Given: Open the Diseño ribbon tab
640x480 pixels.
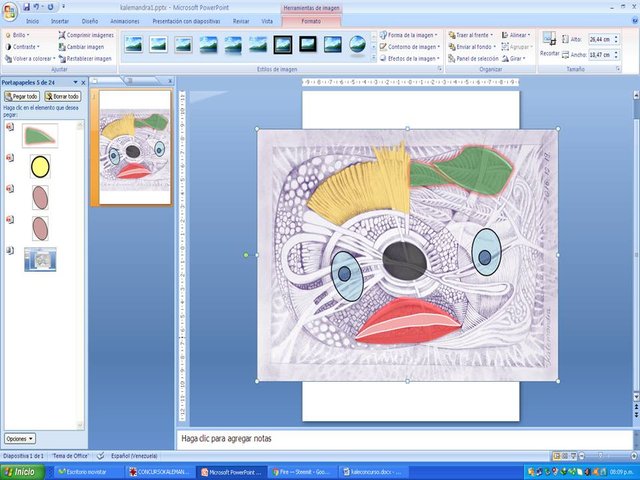Looking at the screenshot, I should point(90,21).
